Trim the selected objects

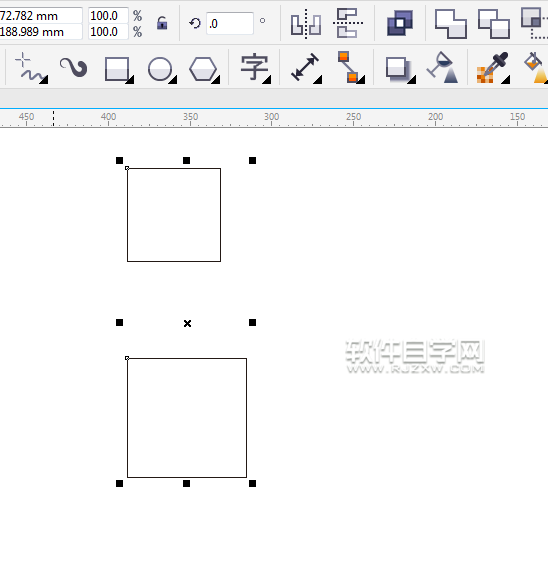[x=494, y=24]
